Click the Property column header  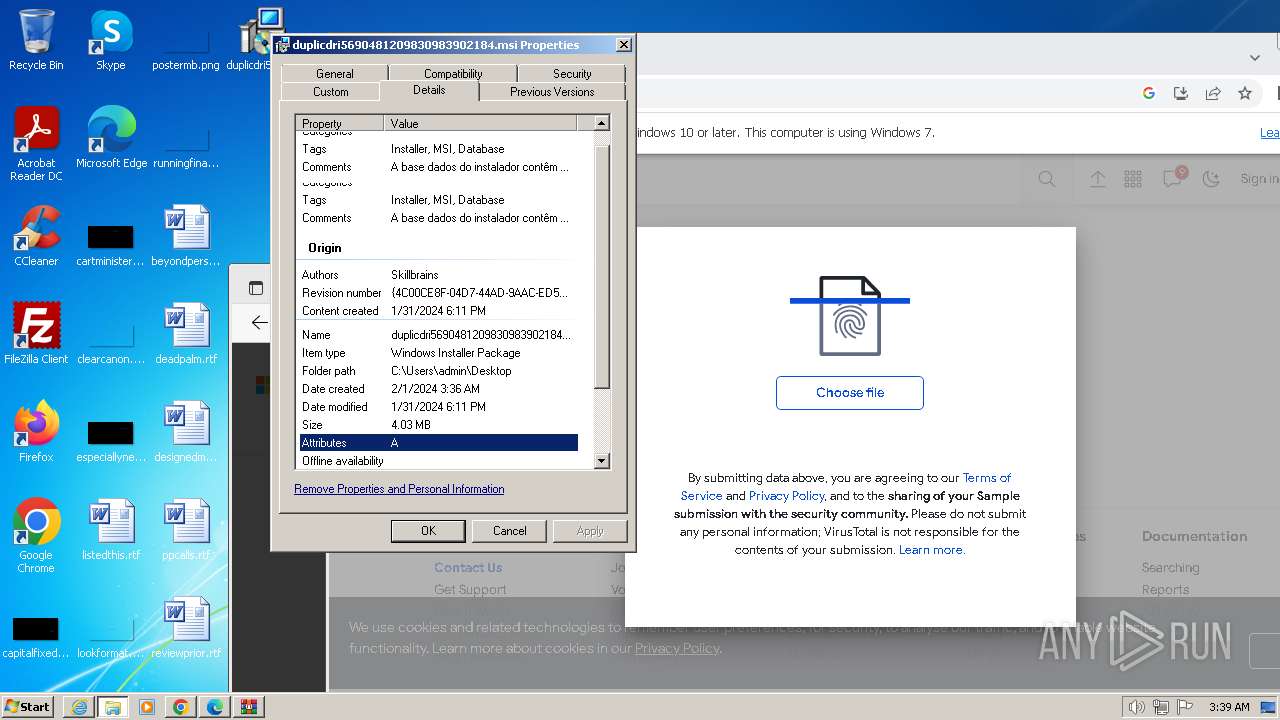(340, 123)
